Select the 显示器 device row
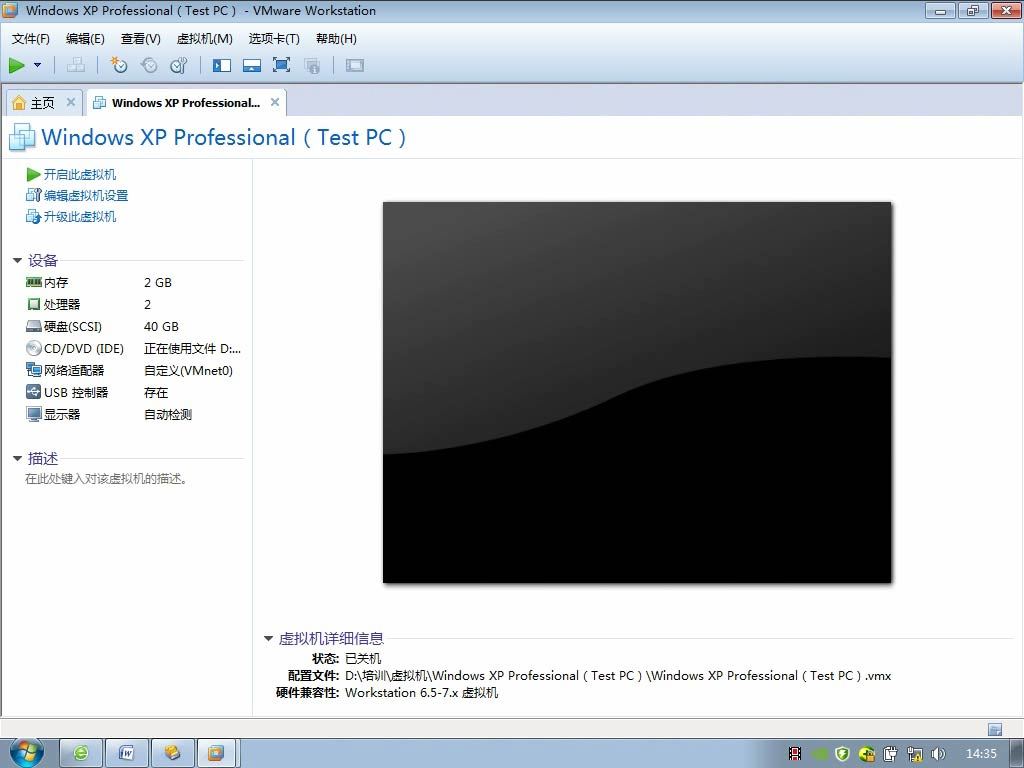1024x768 pixels. point(133,415)
